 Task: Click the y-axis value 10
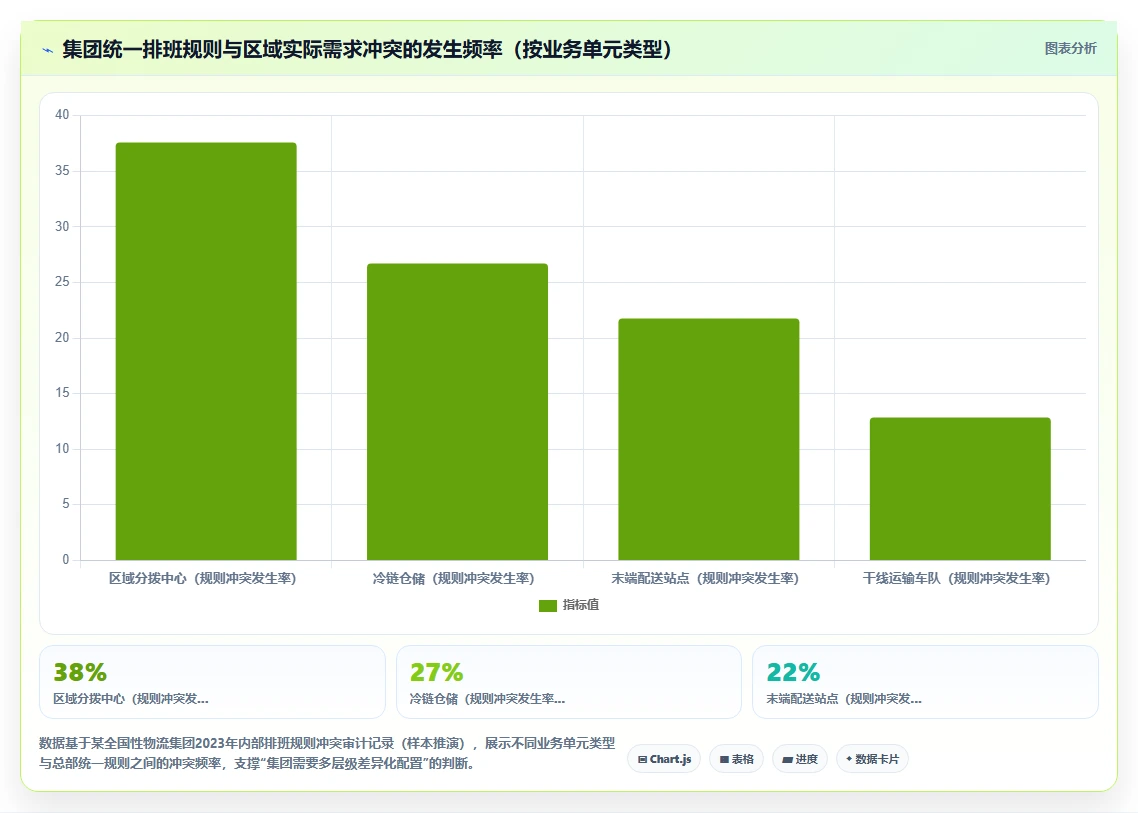point(62,449)
